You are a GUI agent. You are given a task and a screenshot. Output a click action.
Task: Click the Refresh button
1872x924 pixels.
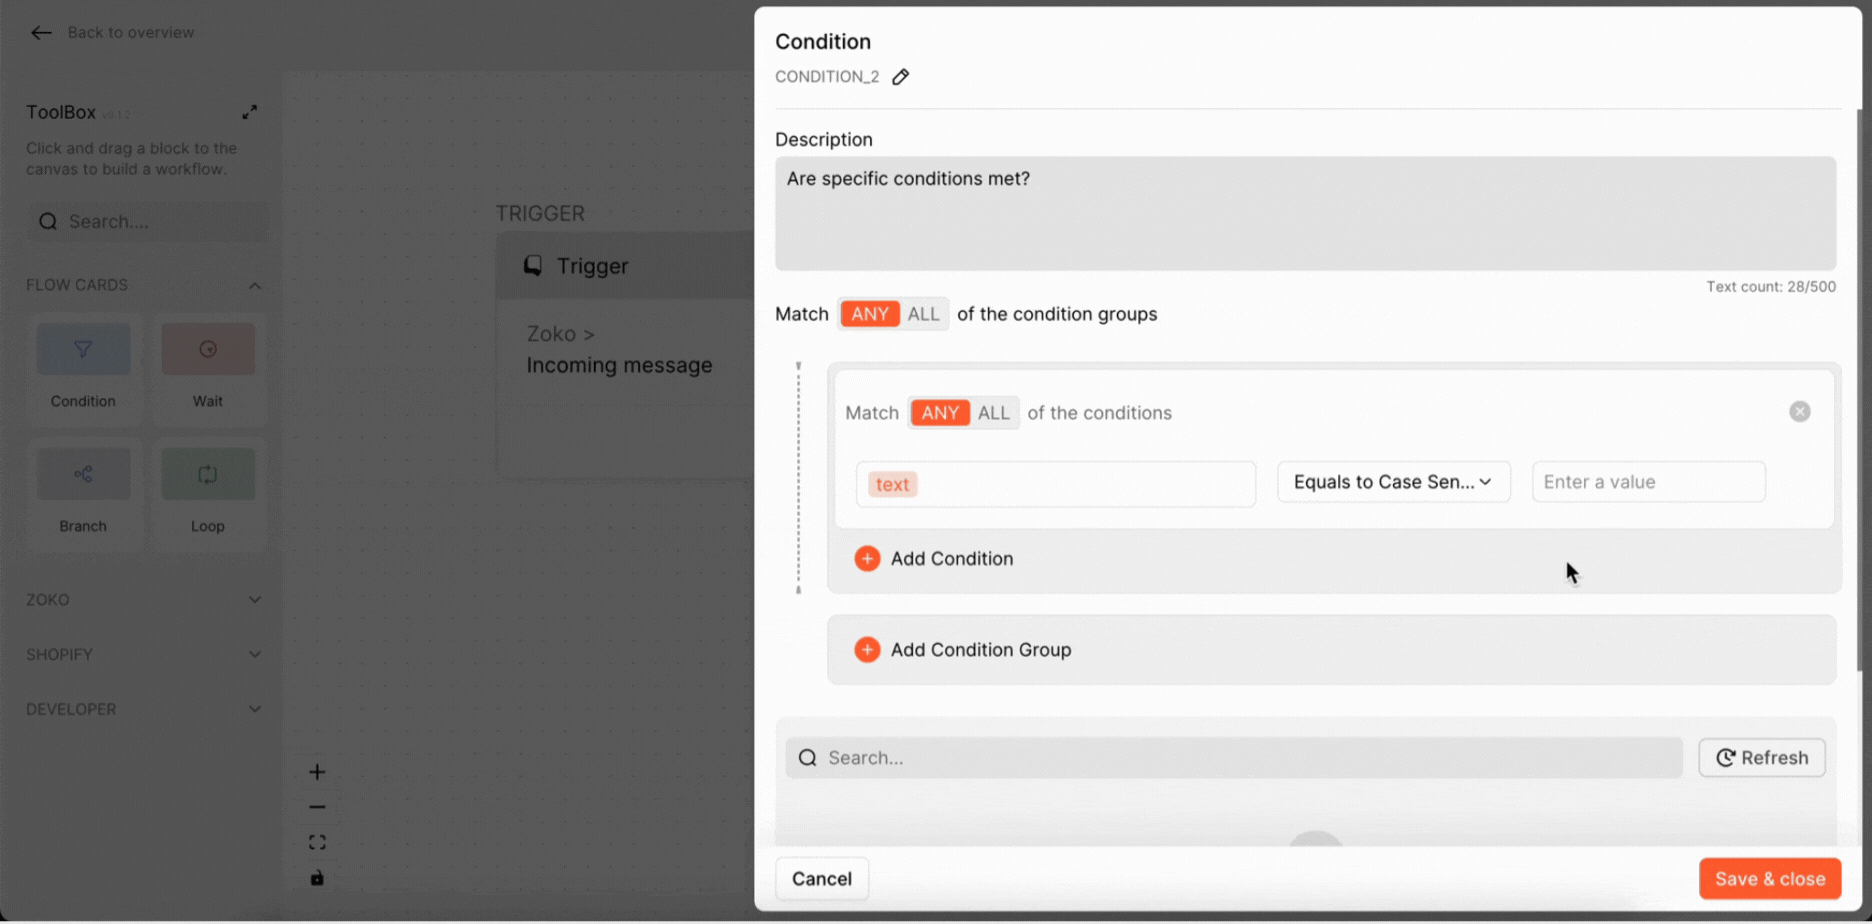(1761, 758)
